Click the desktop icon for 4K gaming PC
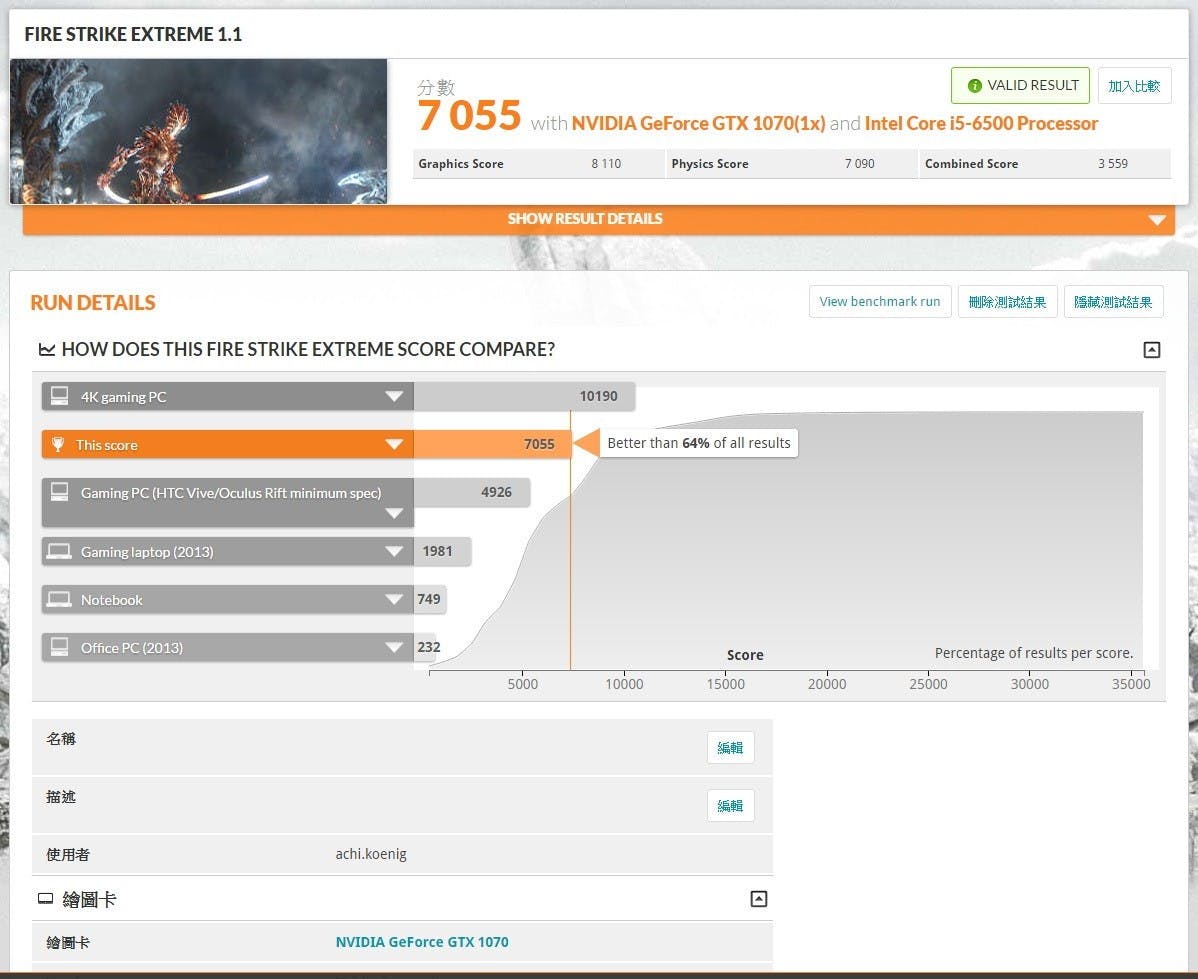The width and height of the screenshot is (1198, 979). pyautogui.click(x=59, y=396)
